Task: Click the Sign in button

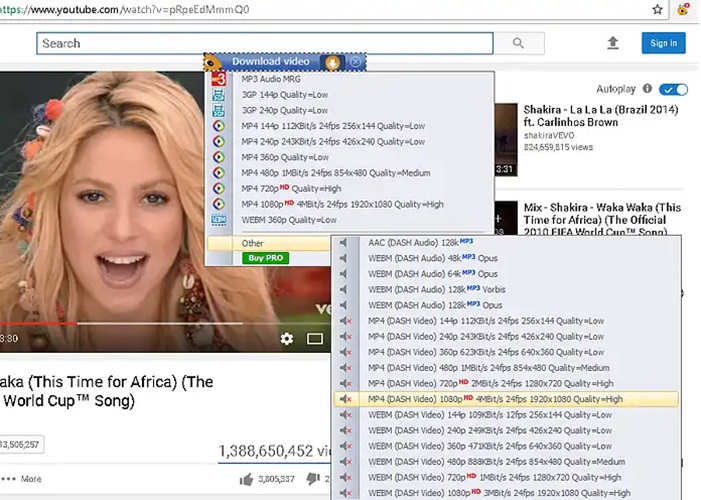Action: [663, 43]
